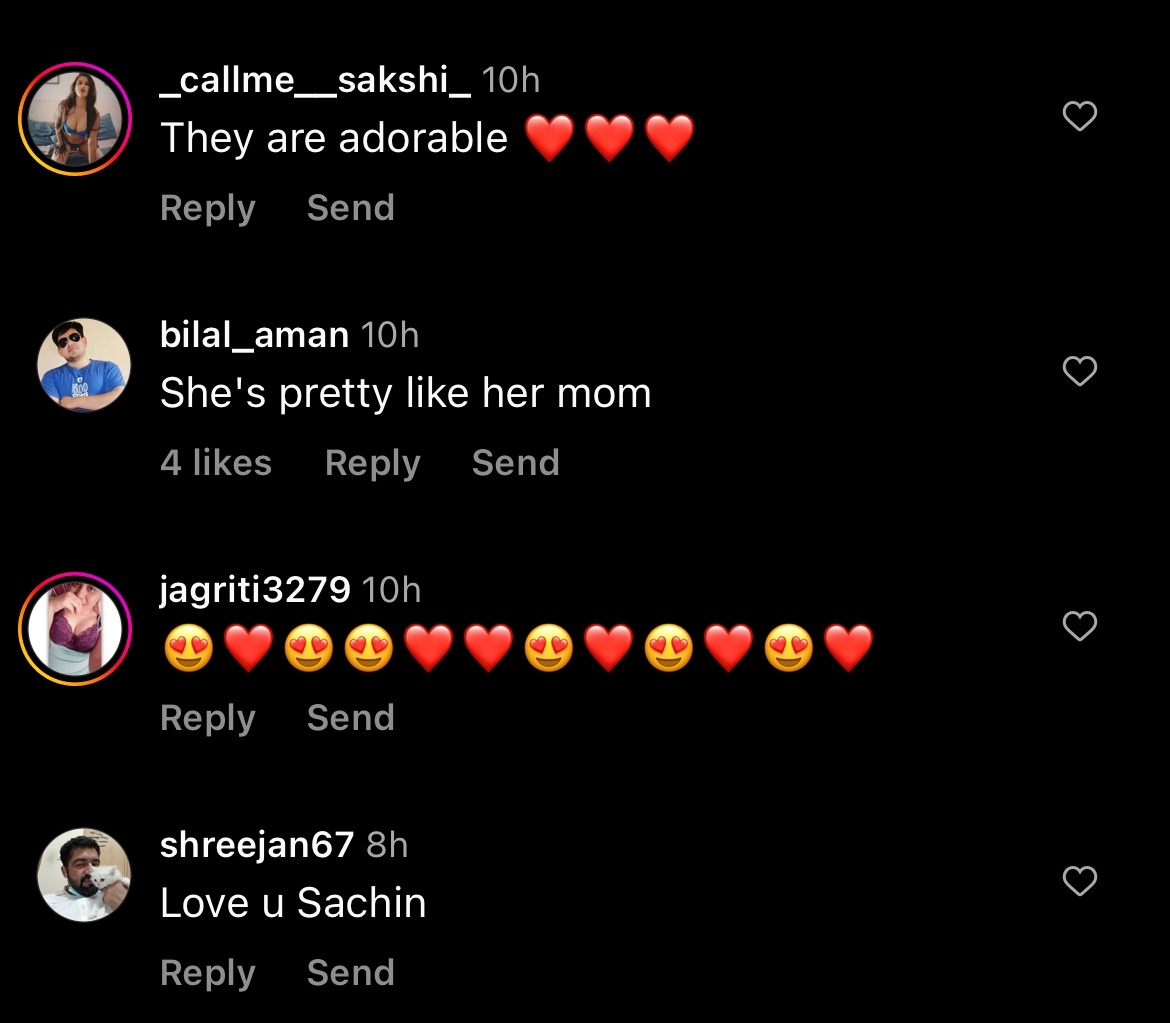Send shreejan67's comment via Send
1170x1023 pixels.
[x=350, y=973]
